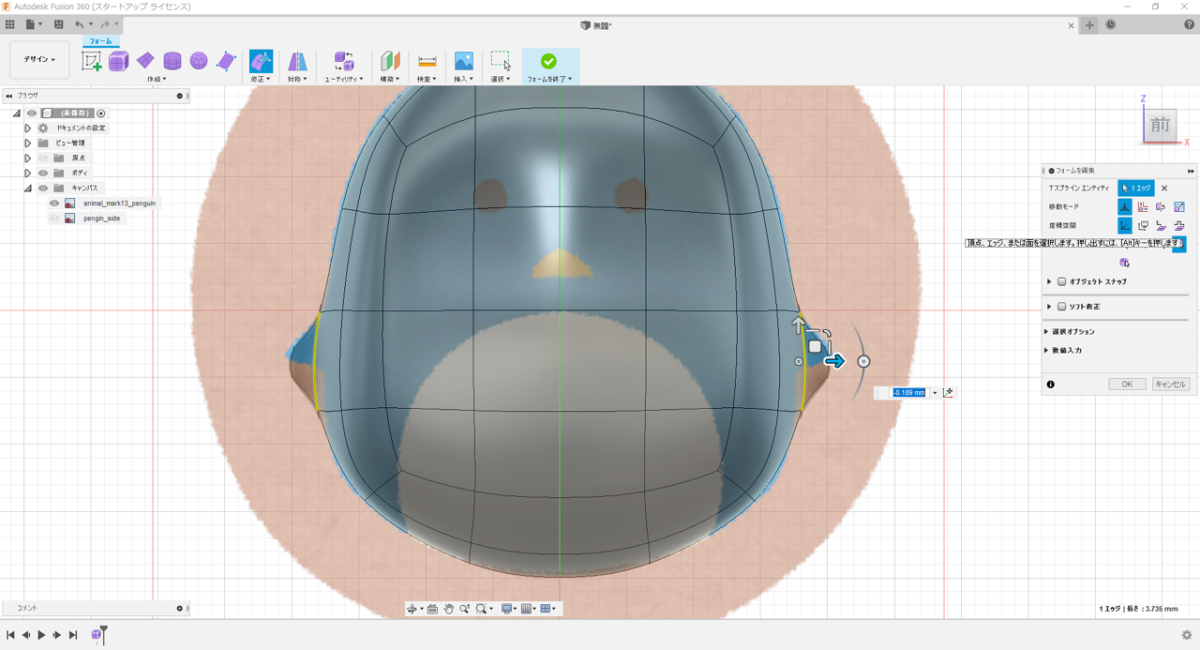This screenshot has width=1200, height=650.
Task: Open the data panel grid icon
Action: coord(10,24)
